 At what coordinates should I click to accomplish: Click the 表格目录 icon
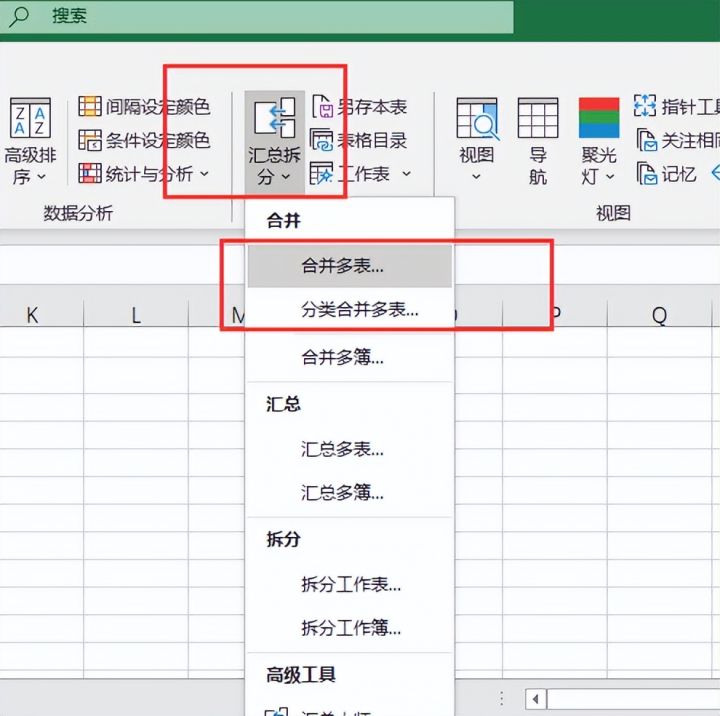pyautogui.click(x=321, y=140)
